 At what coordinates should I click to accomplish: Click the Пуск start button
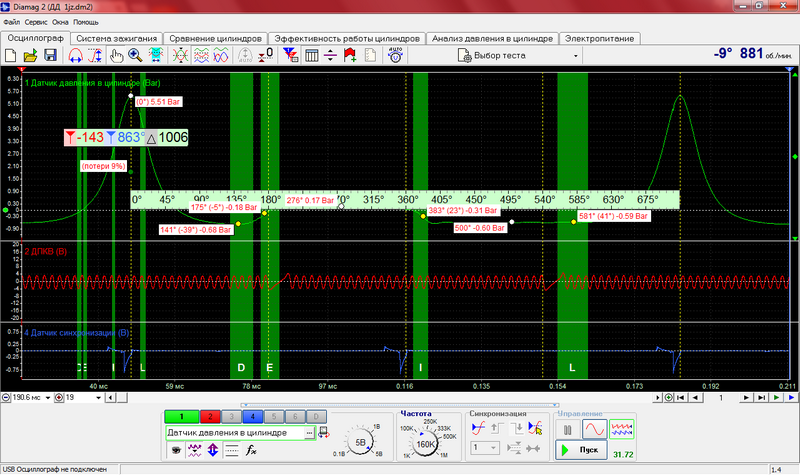(581, 450)
